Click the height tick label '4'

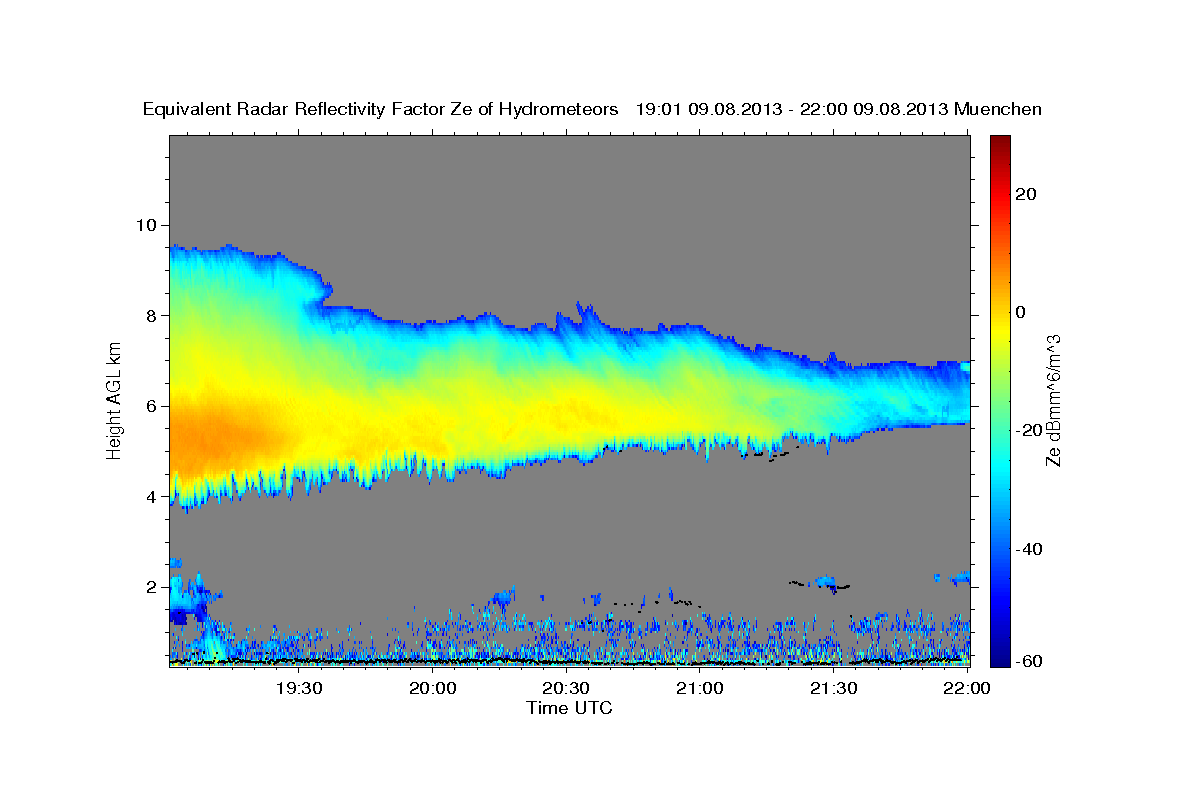point(150,497)
